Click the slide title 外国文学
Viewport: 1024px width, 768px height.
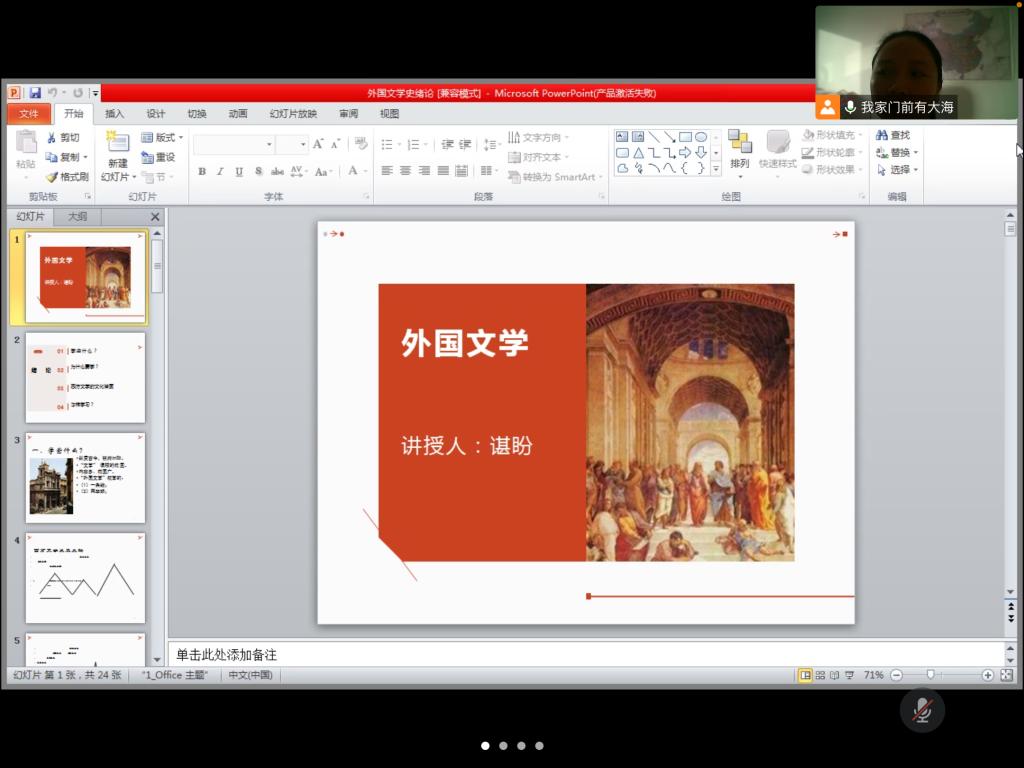(464, 343)
